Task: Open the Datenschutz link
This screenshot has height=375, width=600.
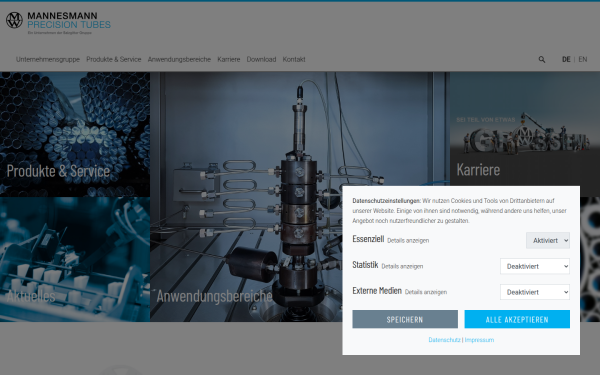Action: point(444,340)
